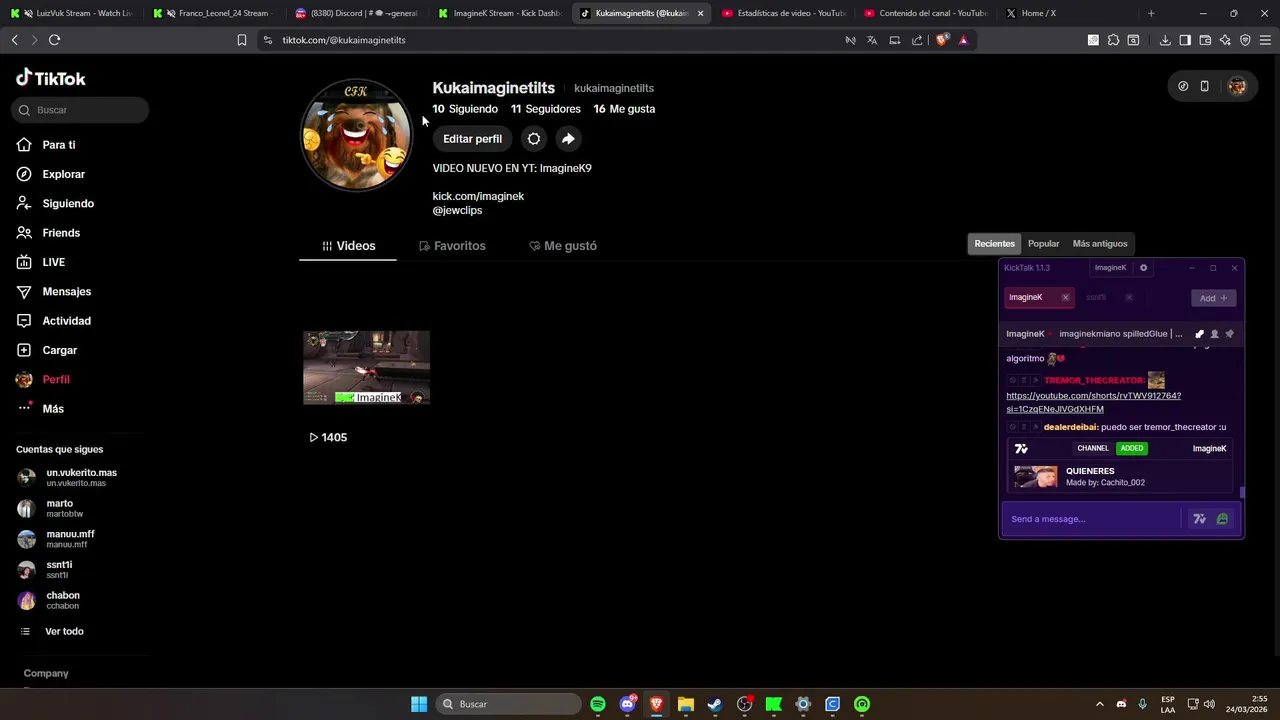The width and height of the screenshot is (1280, 720).
Task: Click the Brave Shields lion icon
Action: [x=942, y=40]
